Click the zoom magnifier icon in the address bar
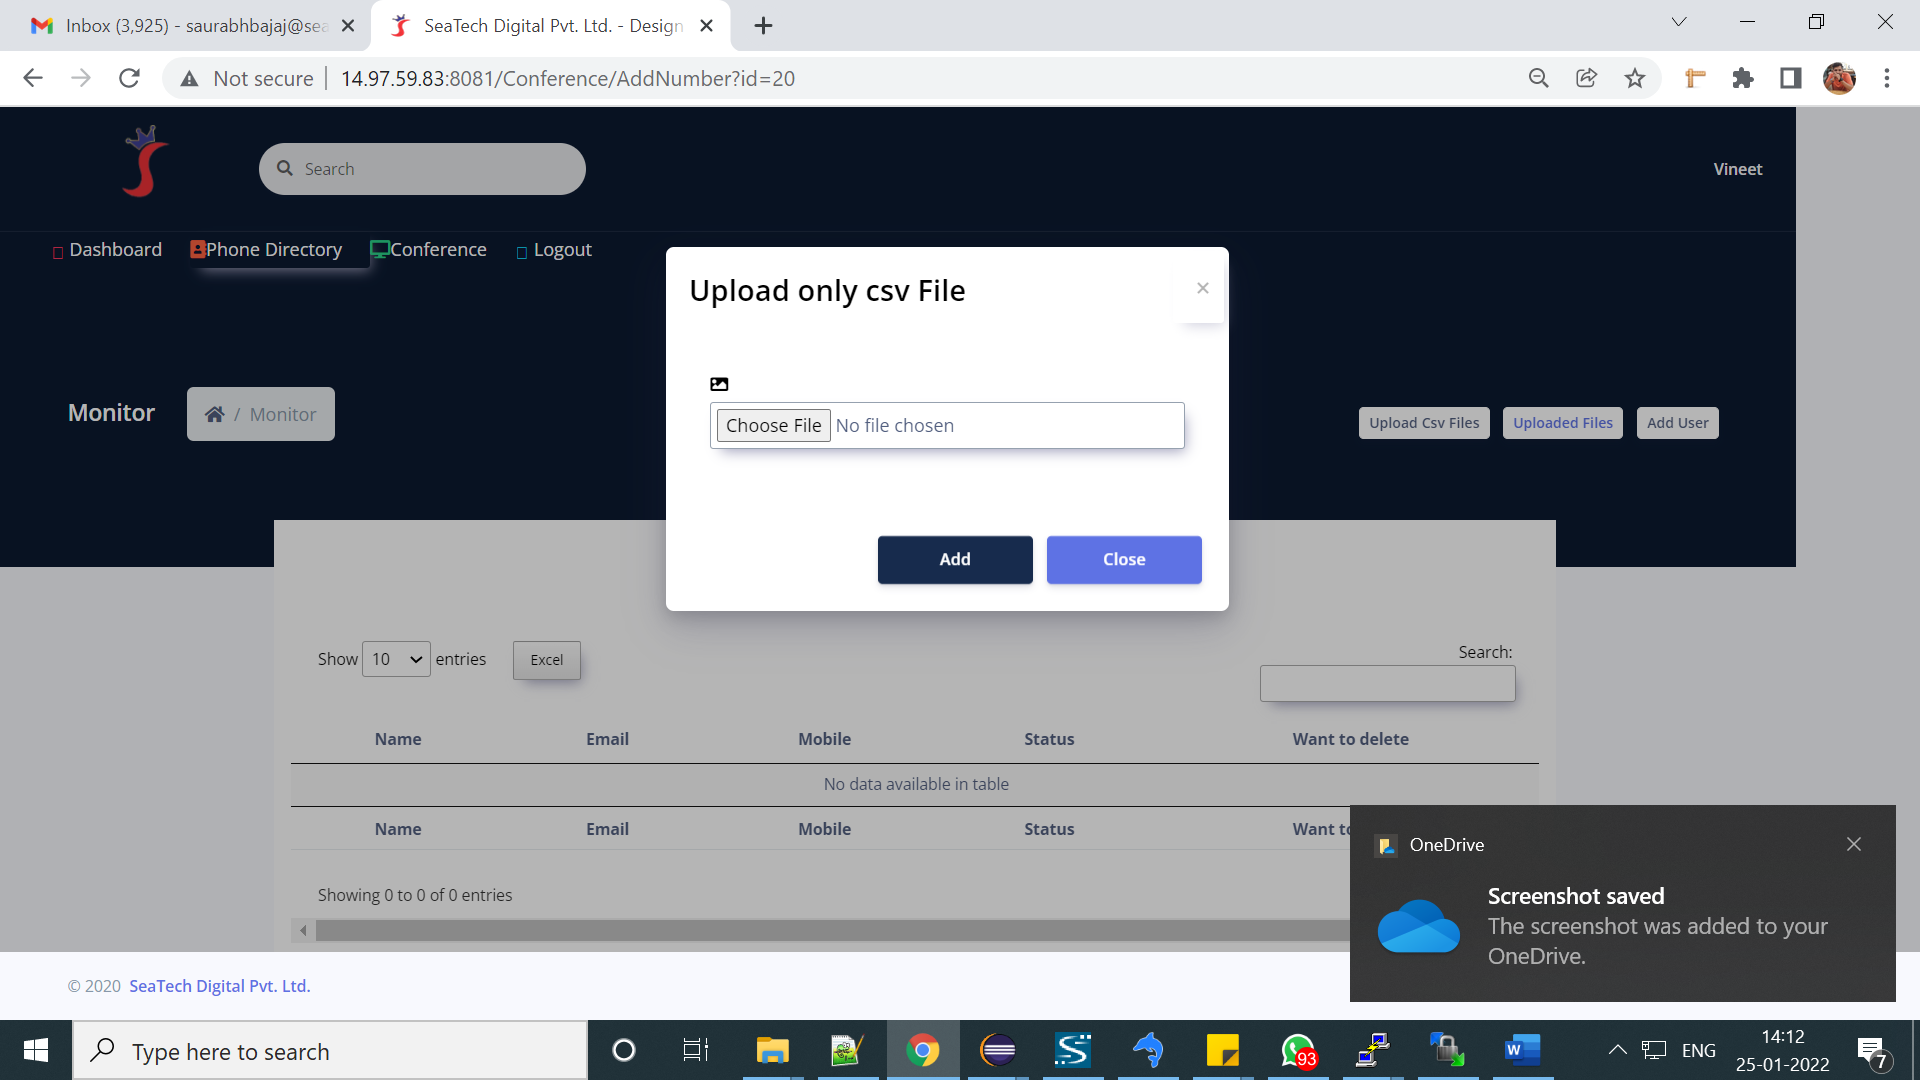The image size is (1920, 1080). (1538, 78)
